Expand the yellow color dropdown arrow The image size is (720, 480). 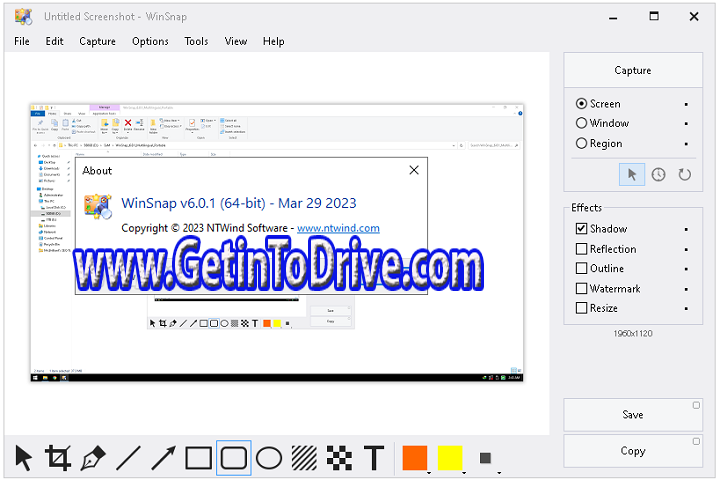464,473
